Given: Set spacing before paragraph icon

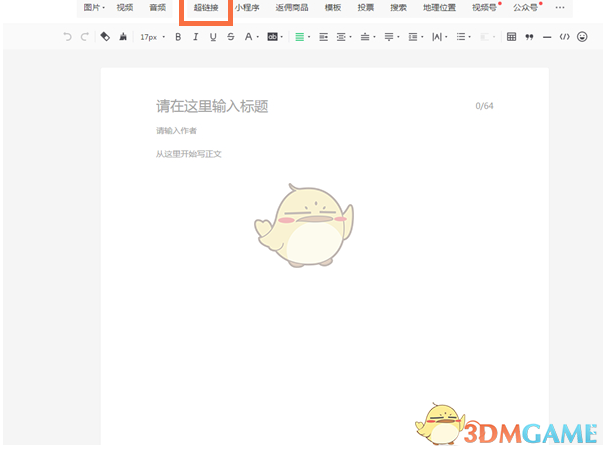Looking at the screenshot, I should [365, 37].
